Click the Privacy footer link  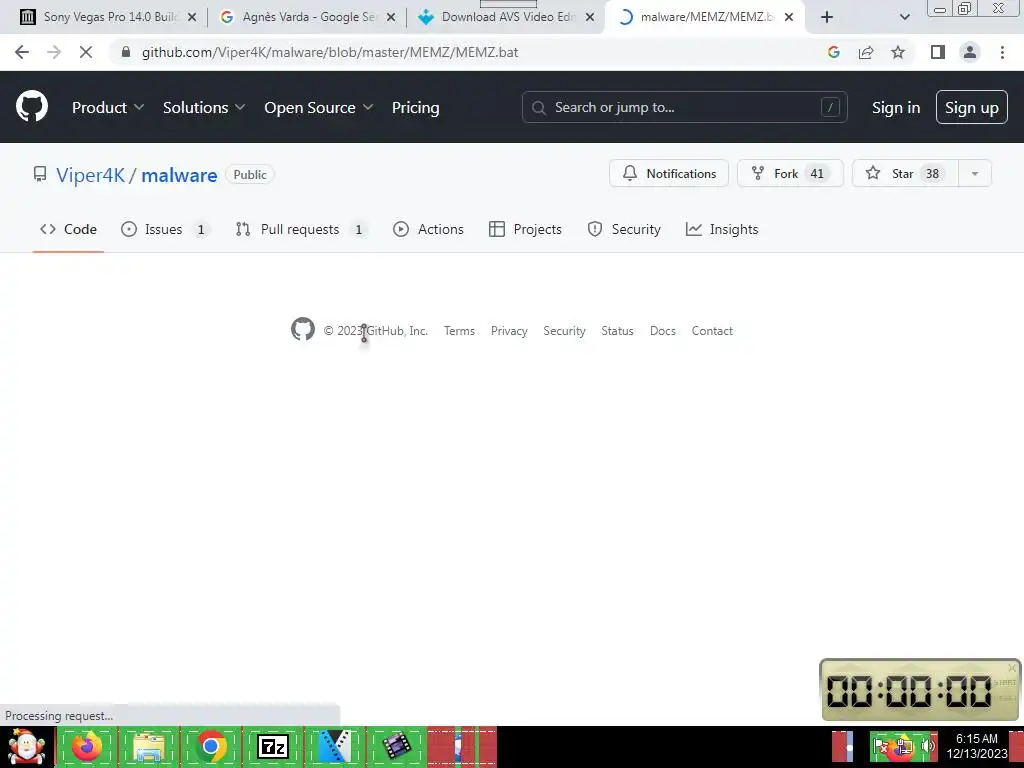509,331
